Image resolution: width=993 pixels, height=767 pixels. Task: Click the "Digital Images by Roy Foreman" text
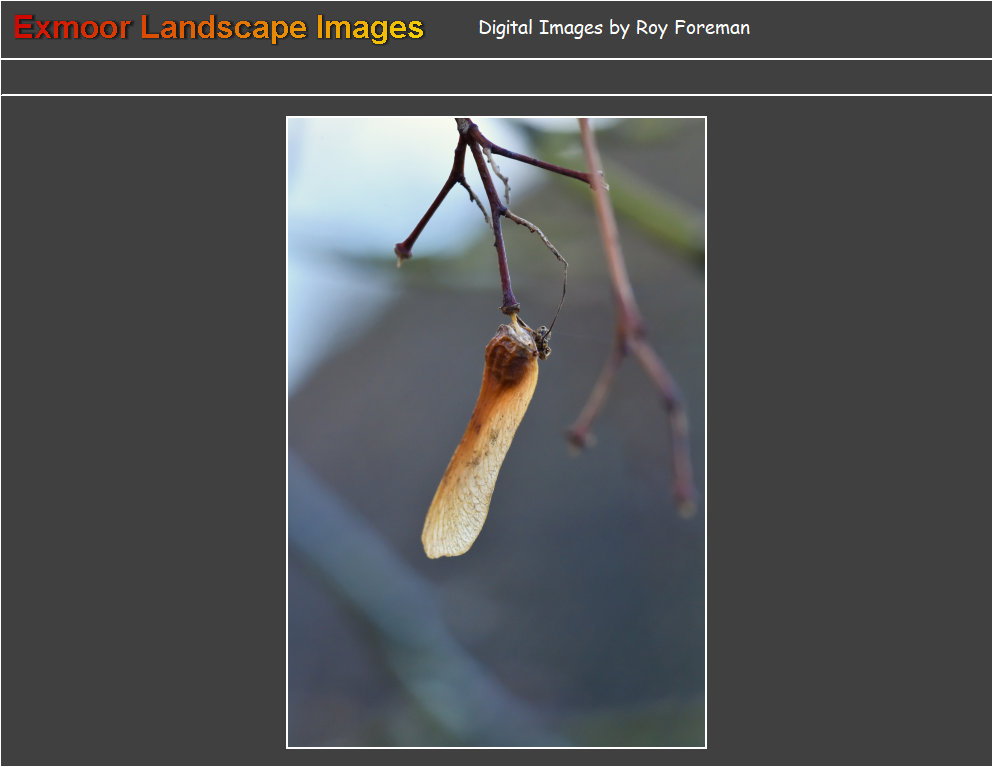tap(614, 28)
